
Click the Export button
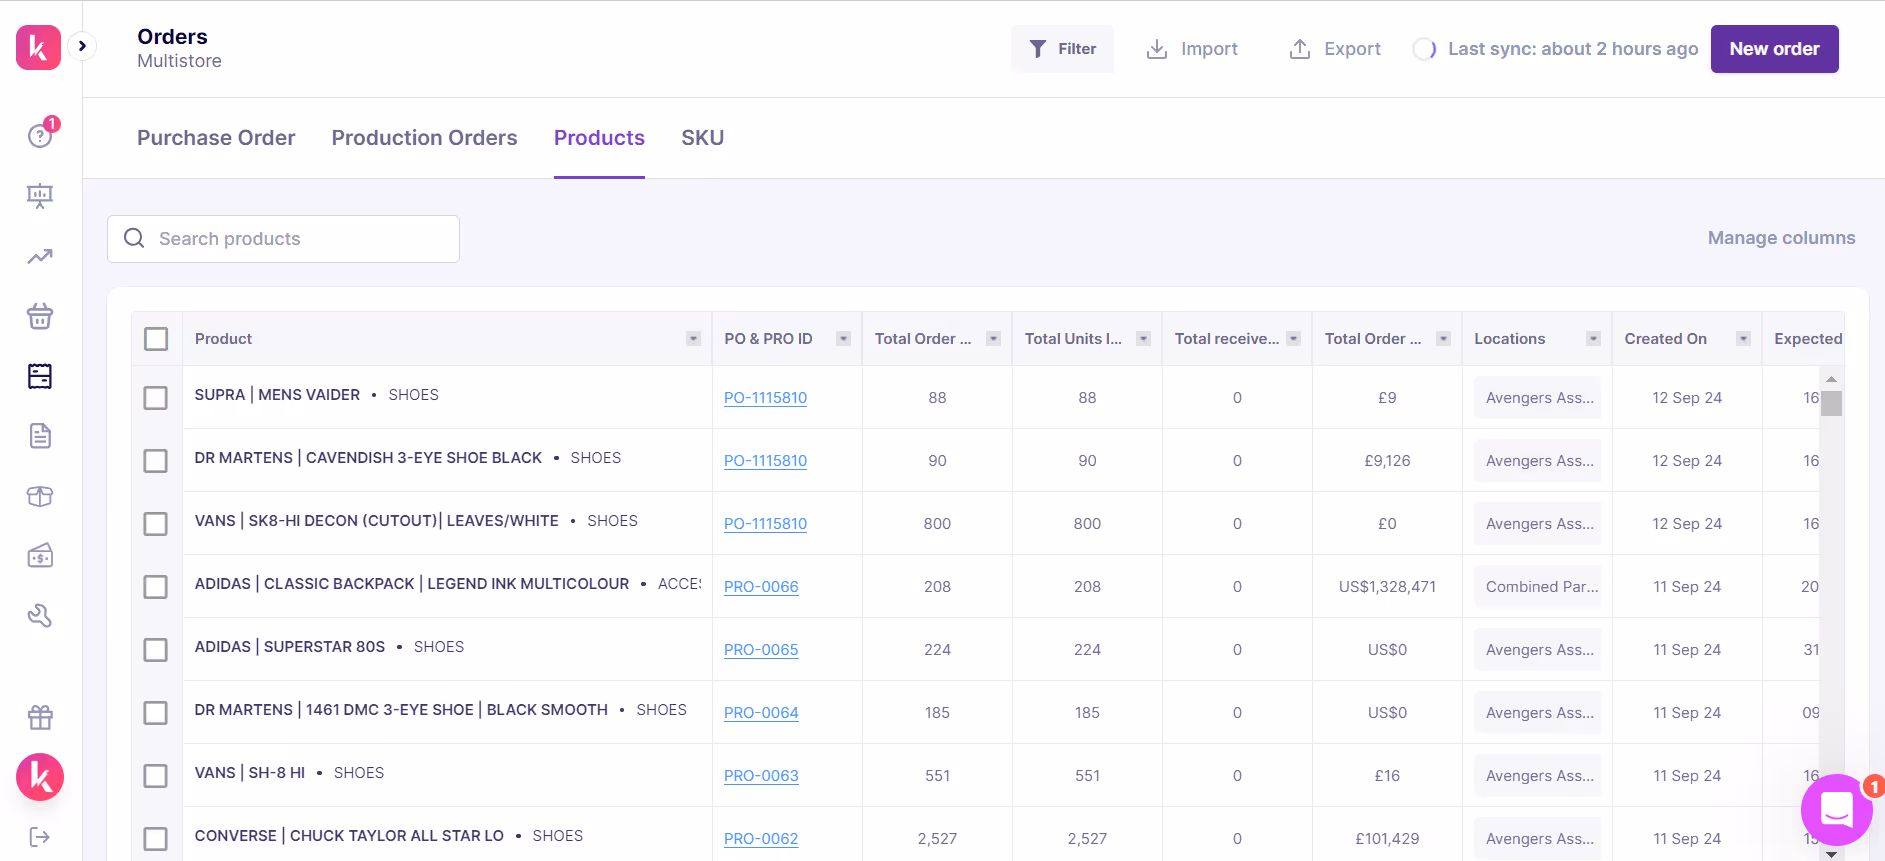(x=1335, y=49)
